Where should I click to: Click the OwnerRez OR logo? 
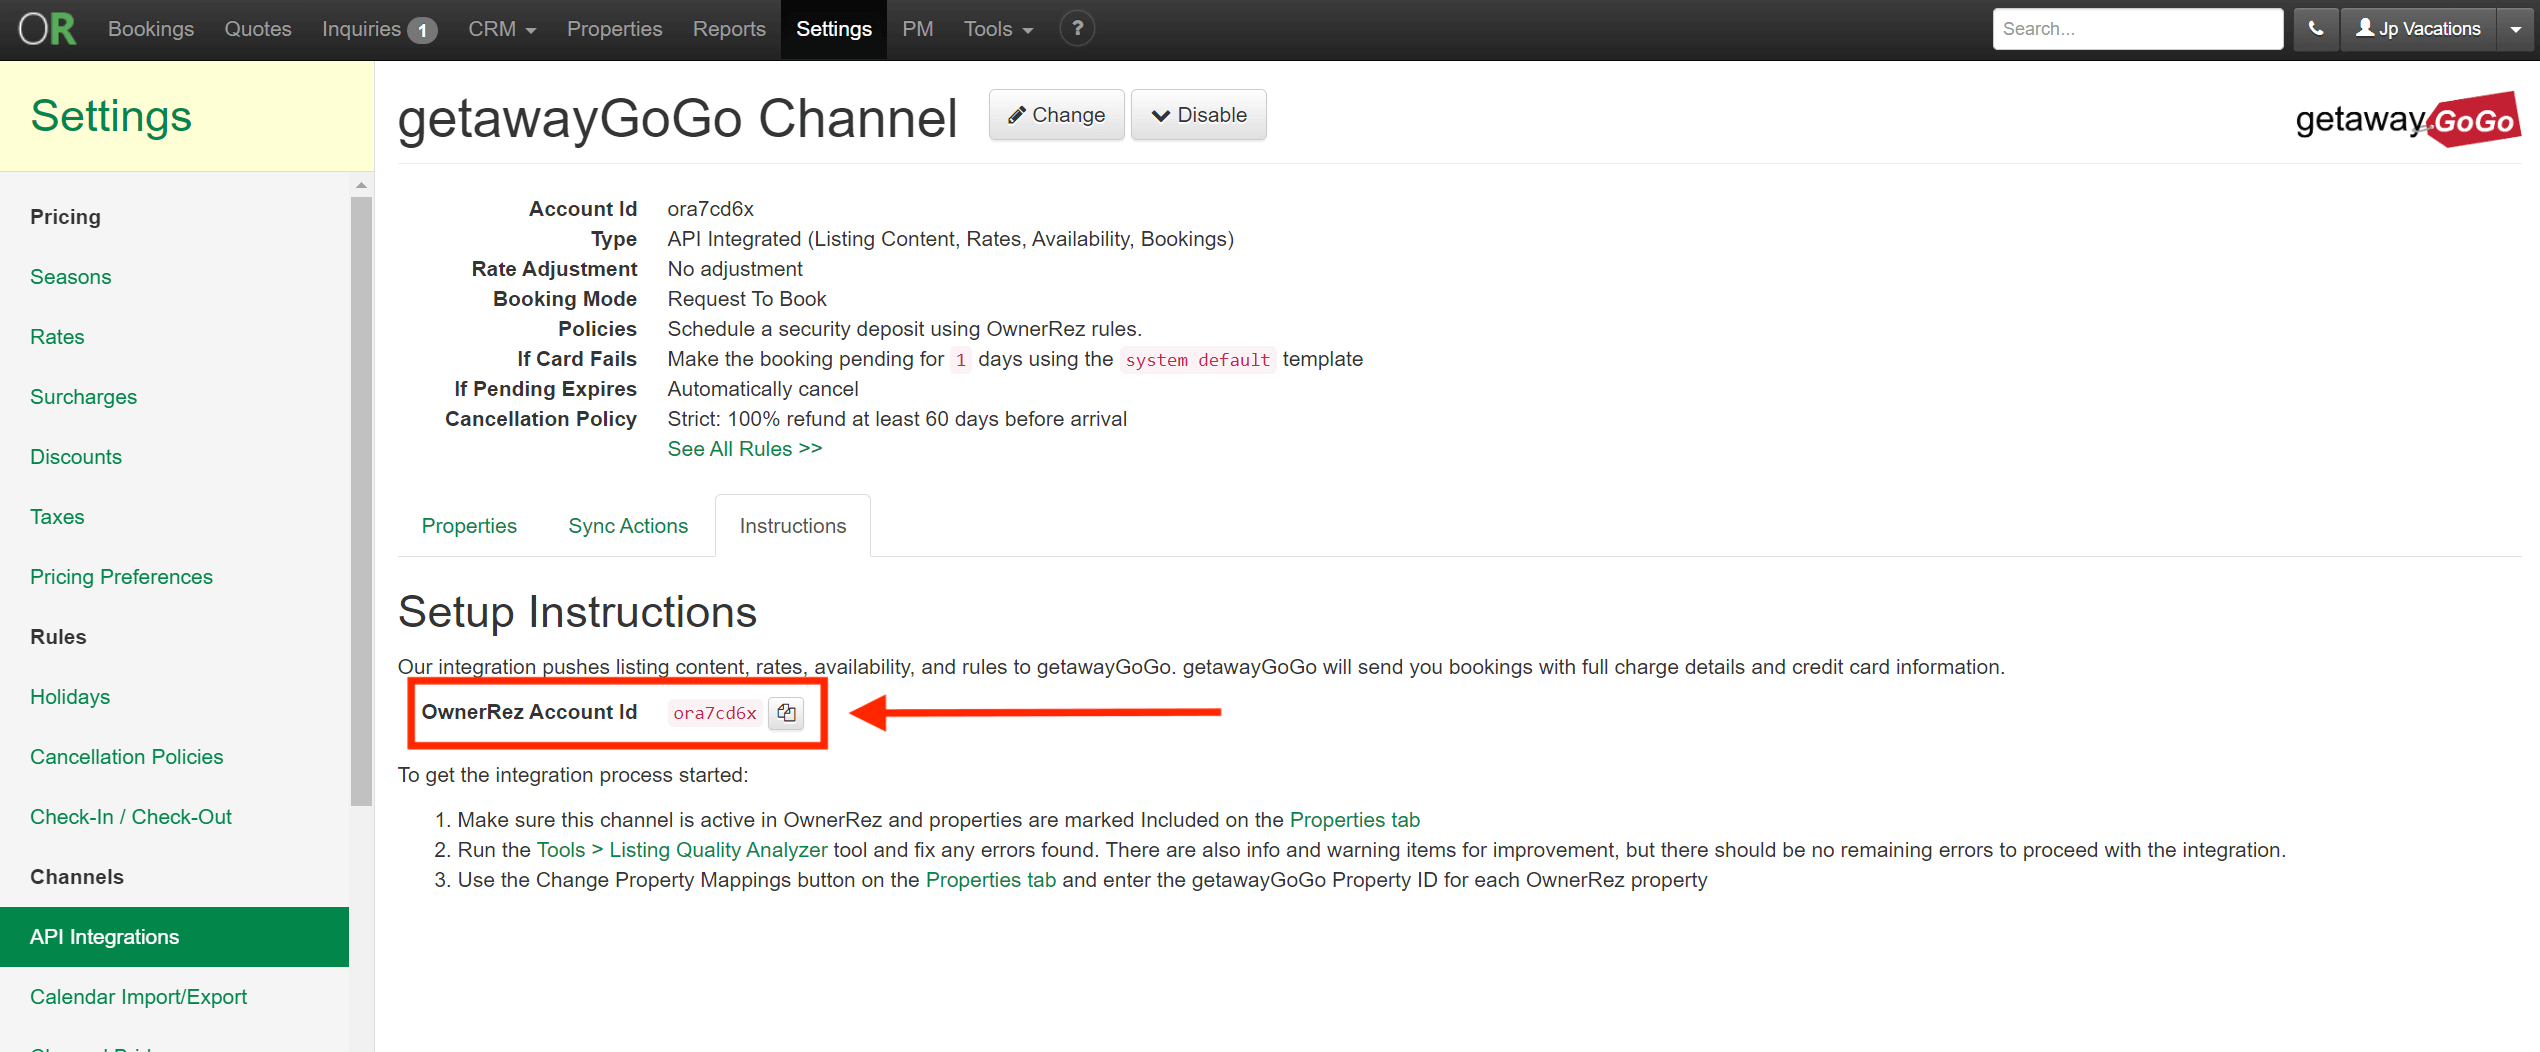coord(47,29)
